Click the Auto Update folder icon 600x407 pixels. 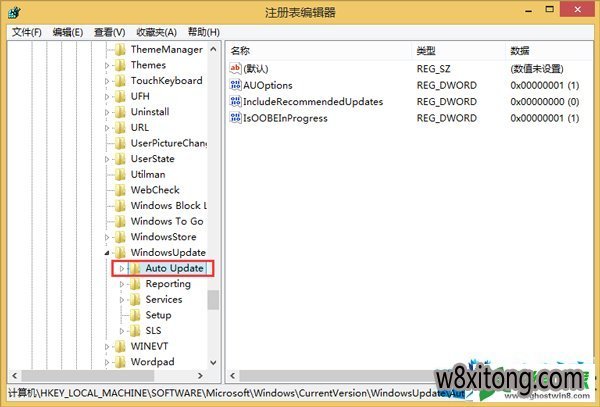tap(135, 268)
